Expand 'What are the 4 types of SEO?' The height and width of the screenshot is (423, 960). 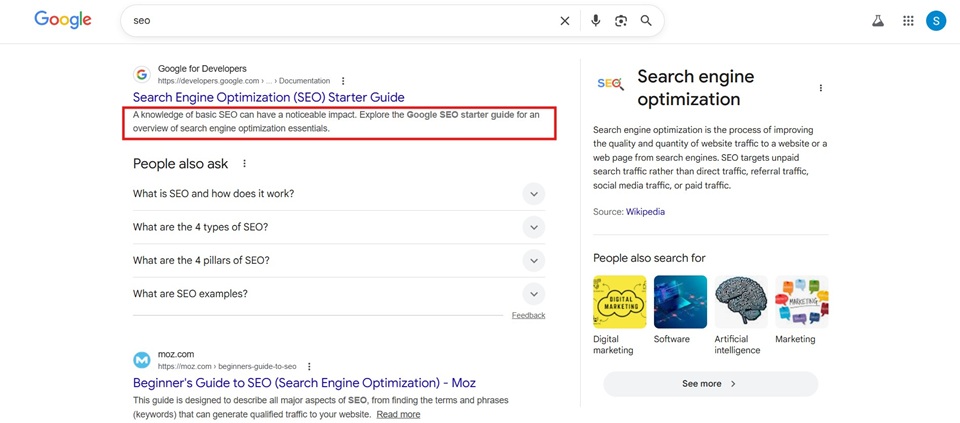coord(339,227)
